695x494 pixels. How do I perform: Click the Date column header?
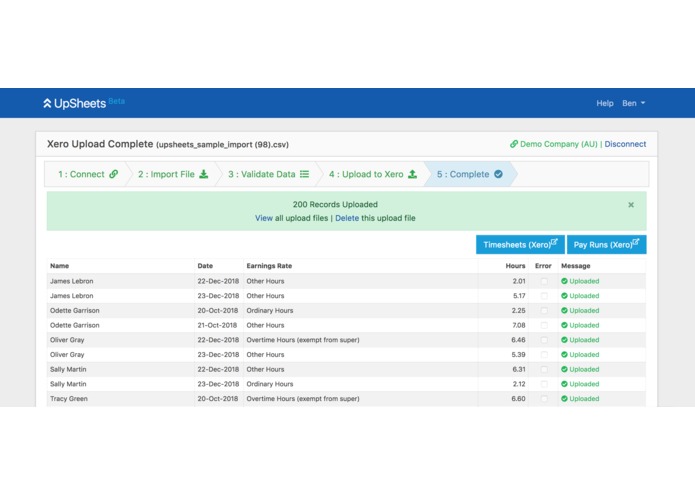pos(205,266)
